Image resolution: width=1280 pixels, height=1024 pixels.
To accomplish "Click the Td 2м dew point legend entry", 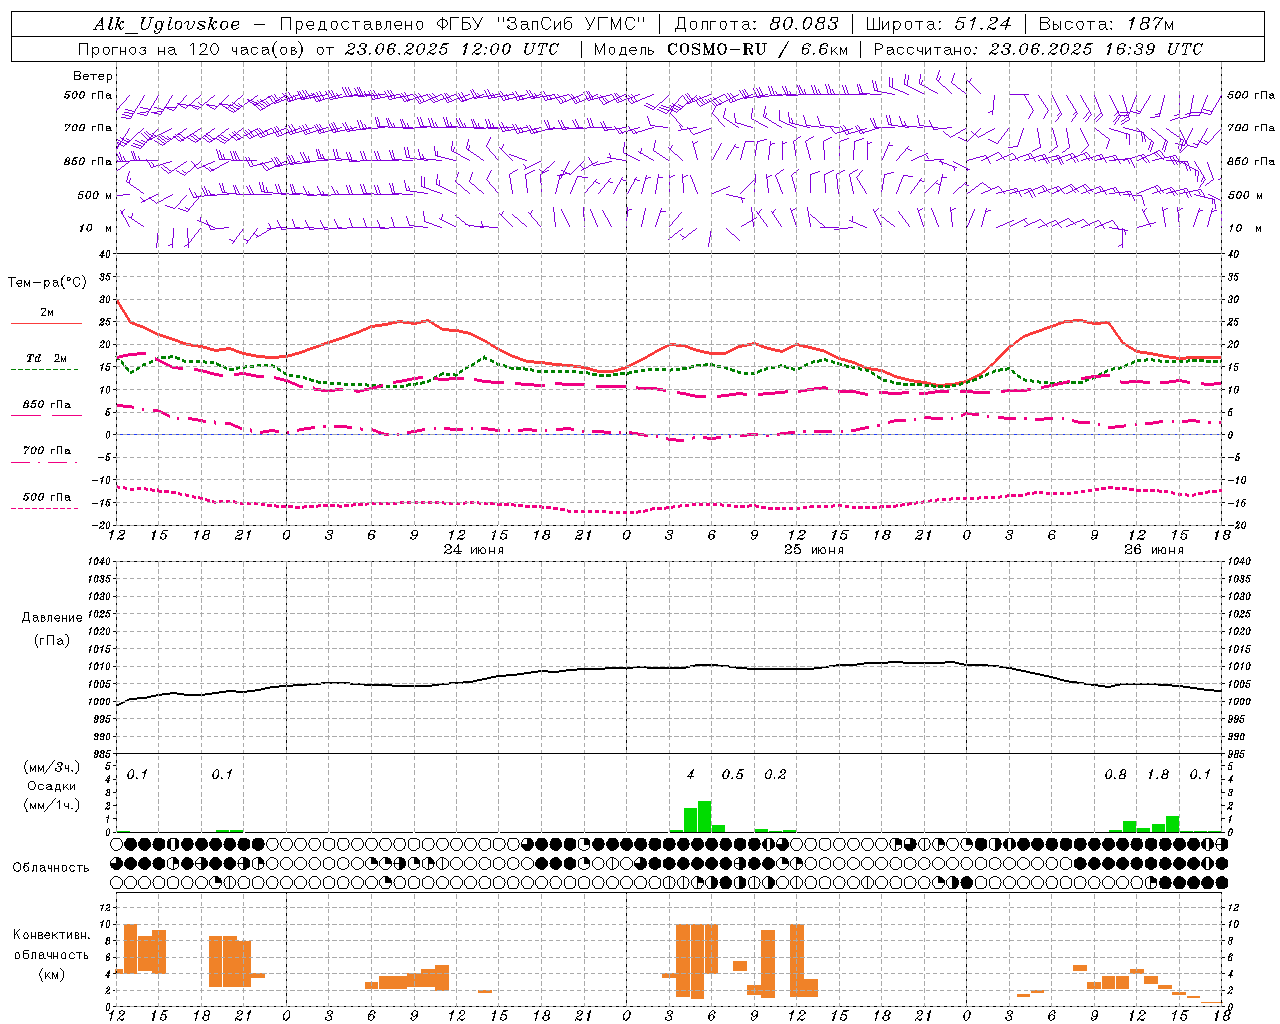I will [x=46, y=358].
